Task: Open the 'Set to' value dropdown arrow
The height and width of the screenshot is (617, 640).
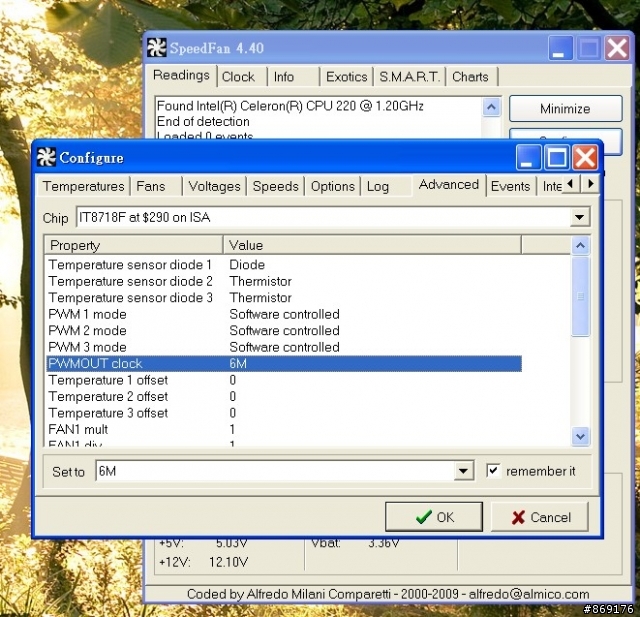Action: (x=463, y=471)
